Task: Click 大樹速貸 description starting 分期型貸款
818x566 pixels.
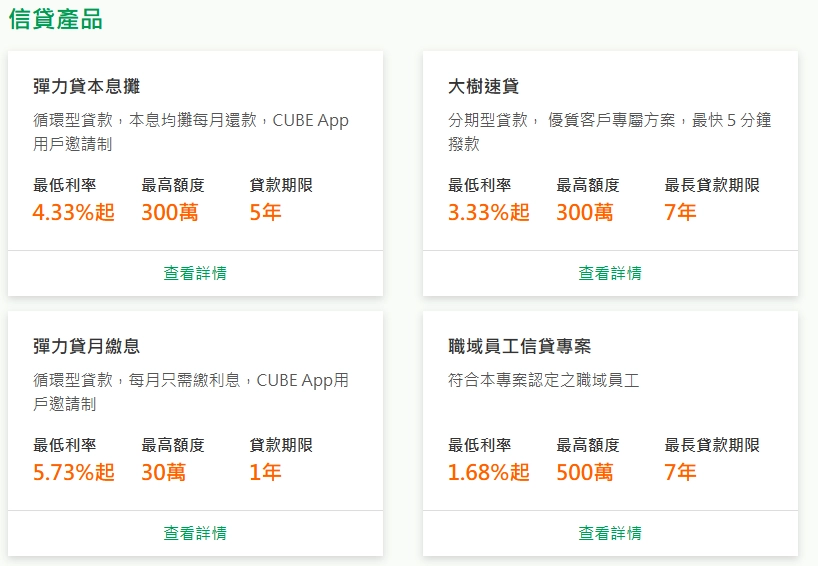Action: coord(609,131)
